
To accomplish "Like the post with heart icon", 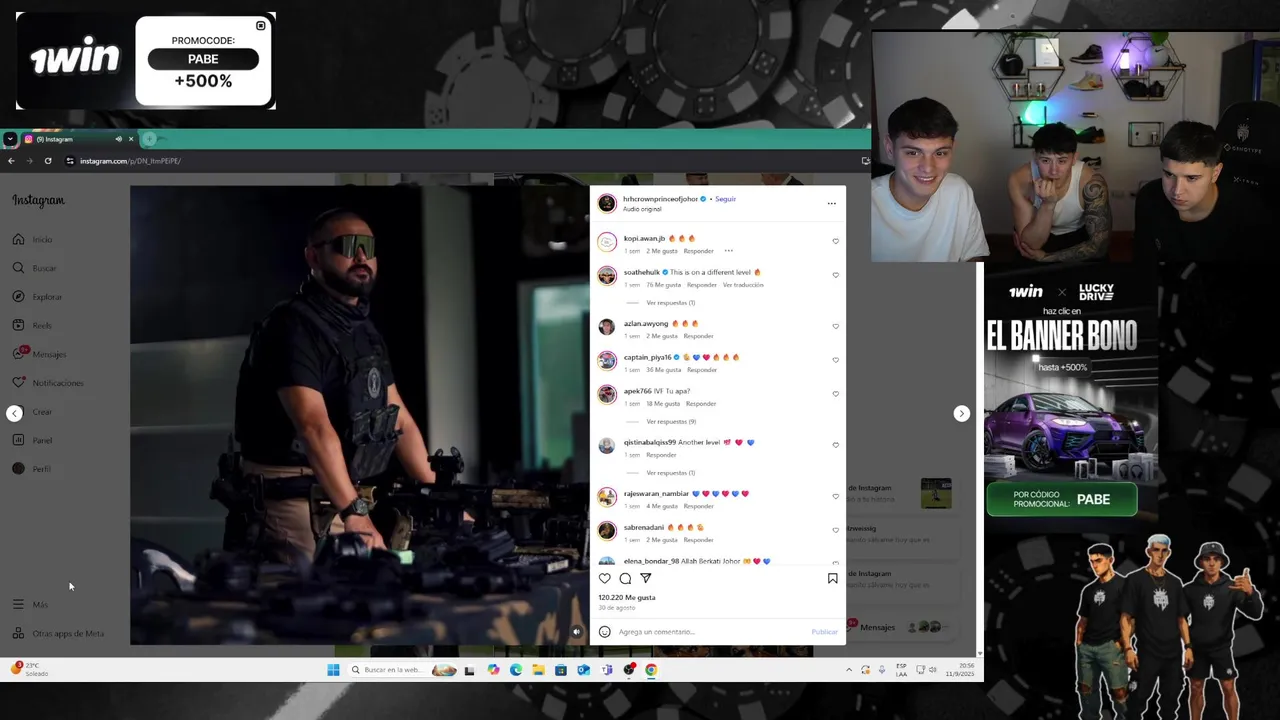I will [604, 578].
